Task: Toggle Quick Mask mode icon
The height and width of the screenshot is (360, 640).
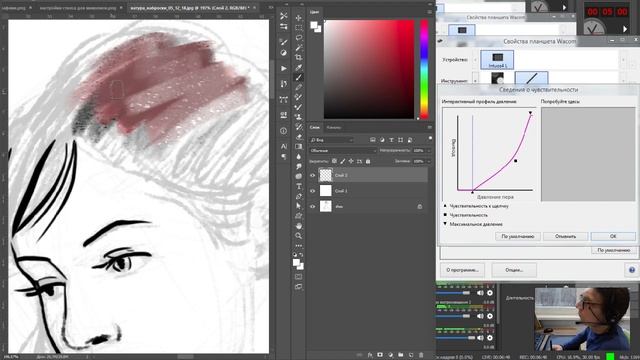Action: point(299,277)
